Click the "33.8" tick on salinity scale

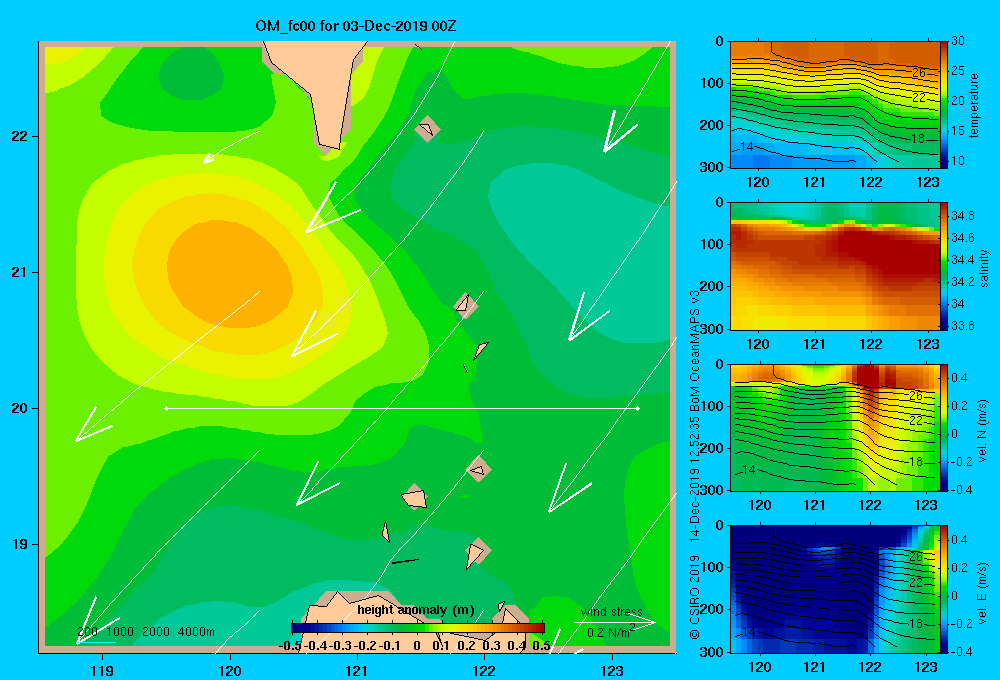962,326
